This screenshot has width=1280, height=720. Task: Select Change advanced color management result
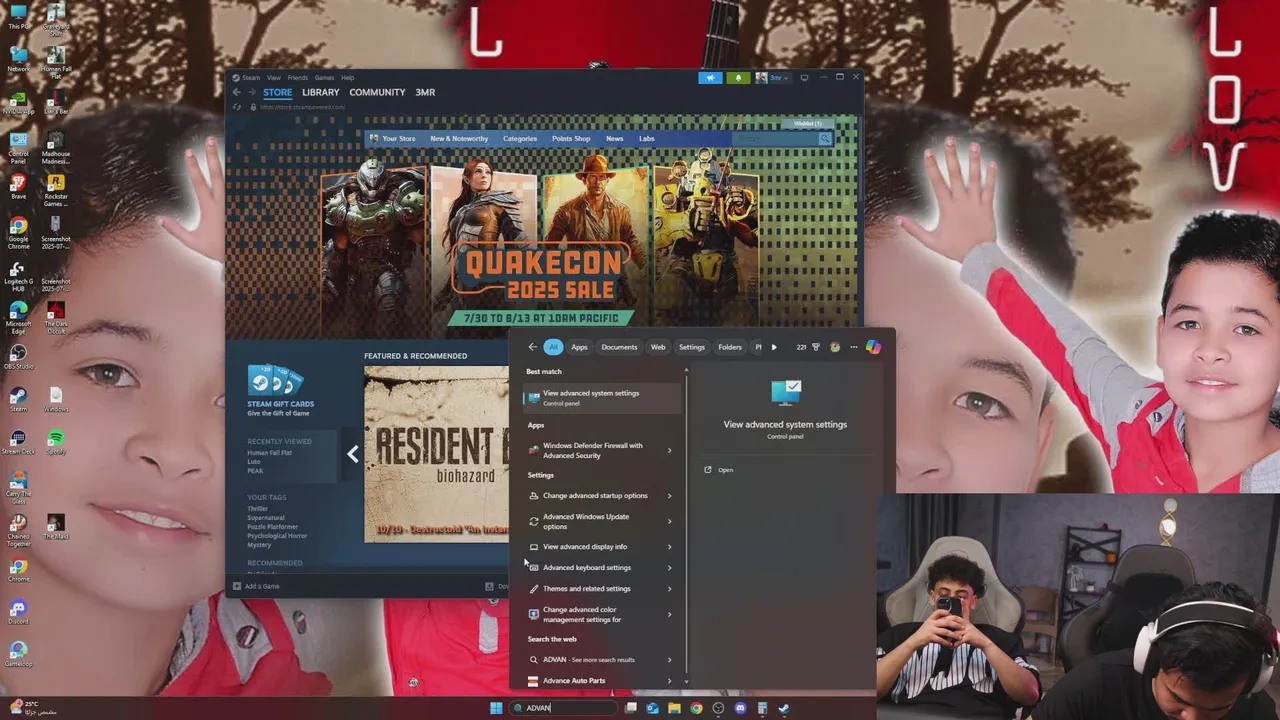[592, 614]
